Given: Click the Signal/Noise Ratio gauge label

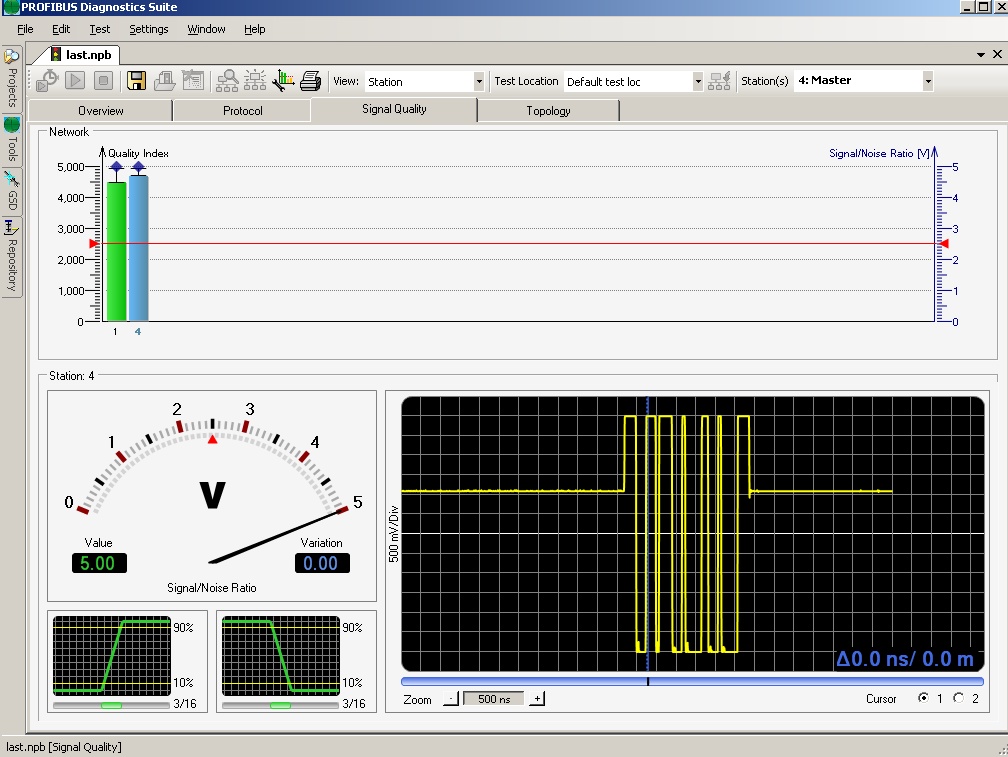Looking at the screenshot, I should click(x=212, y=587).
